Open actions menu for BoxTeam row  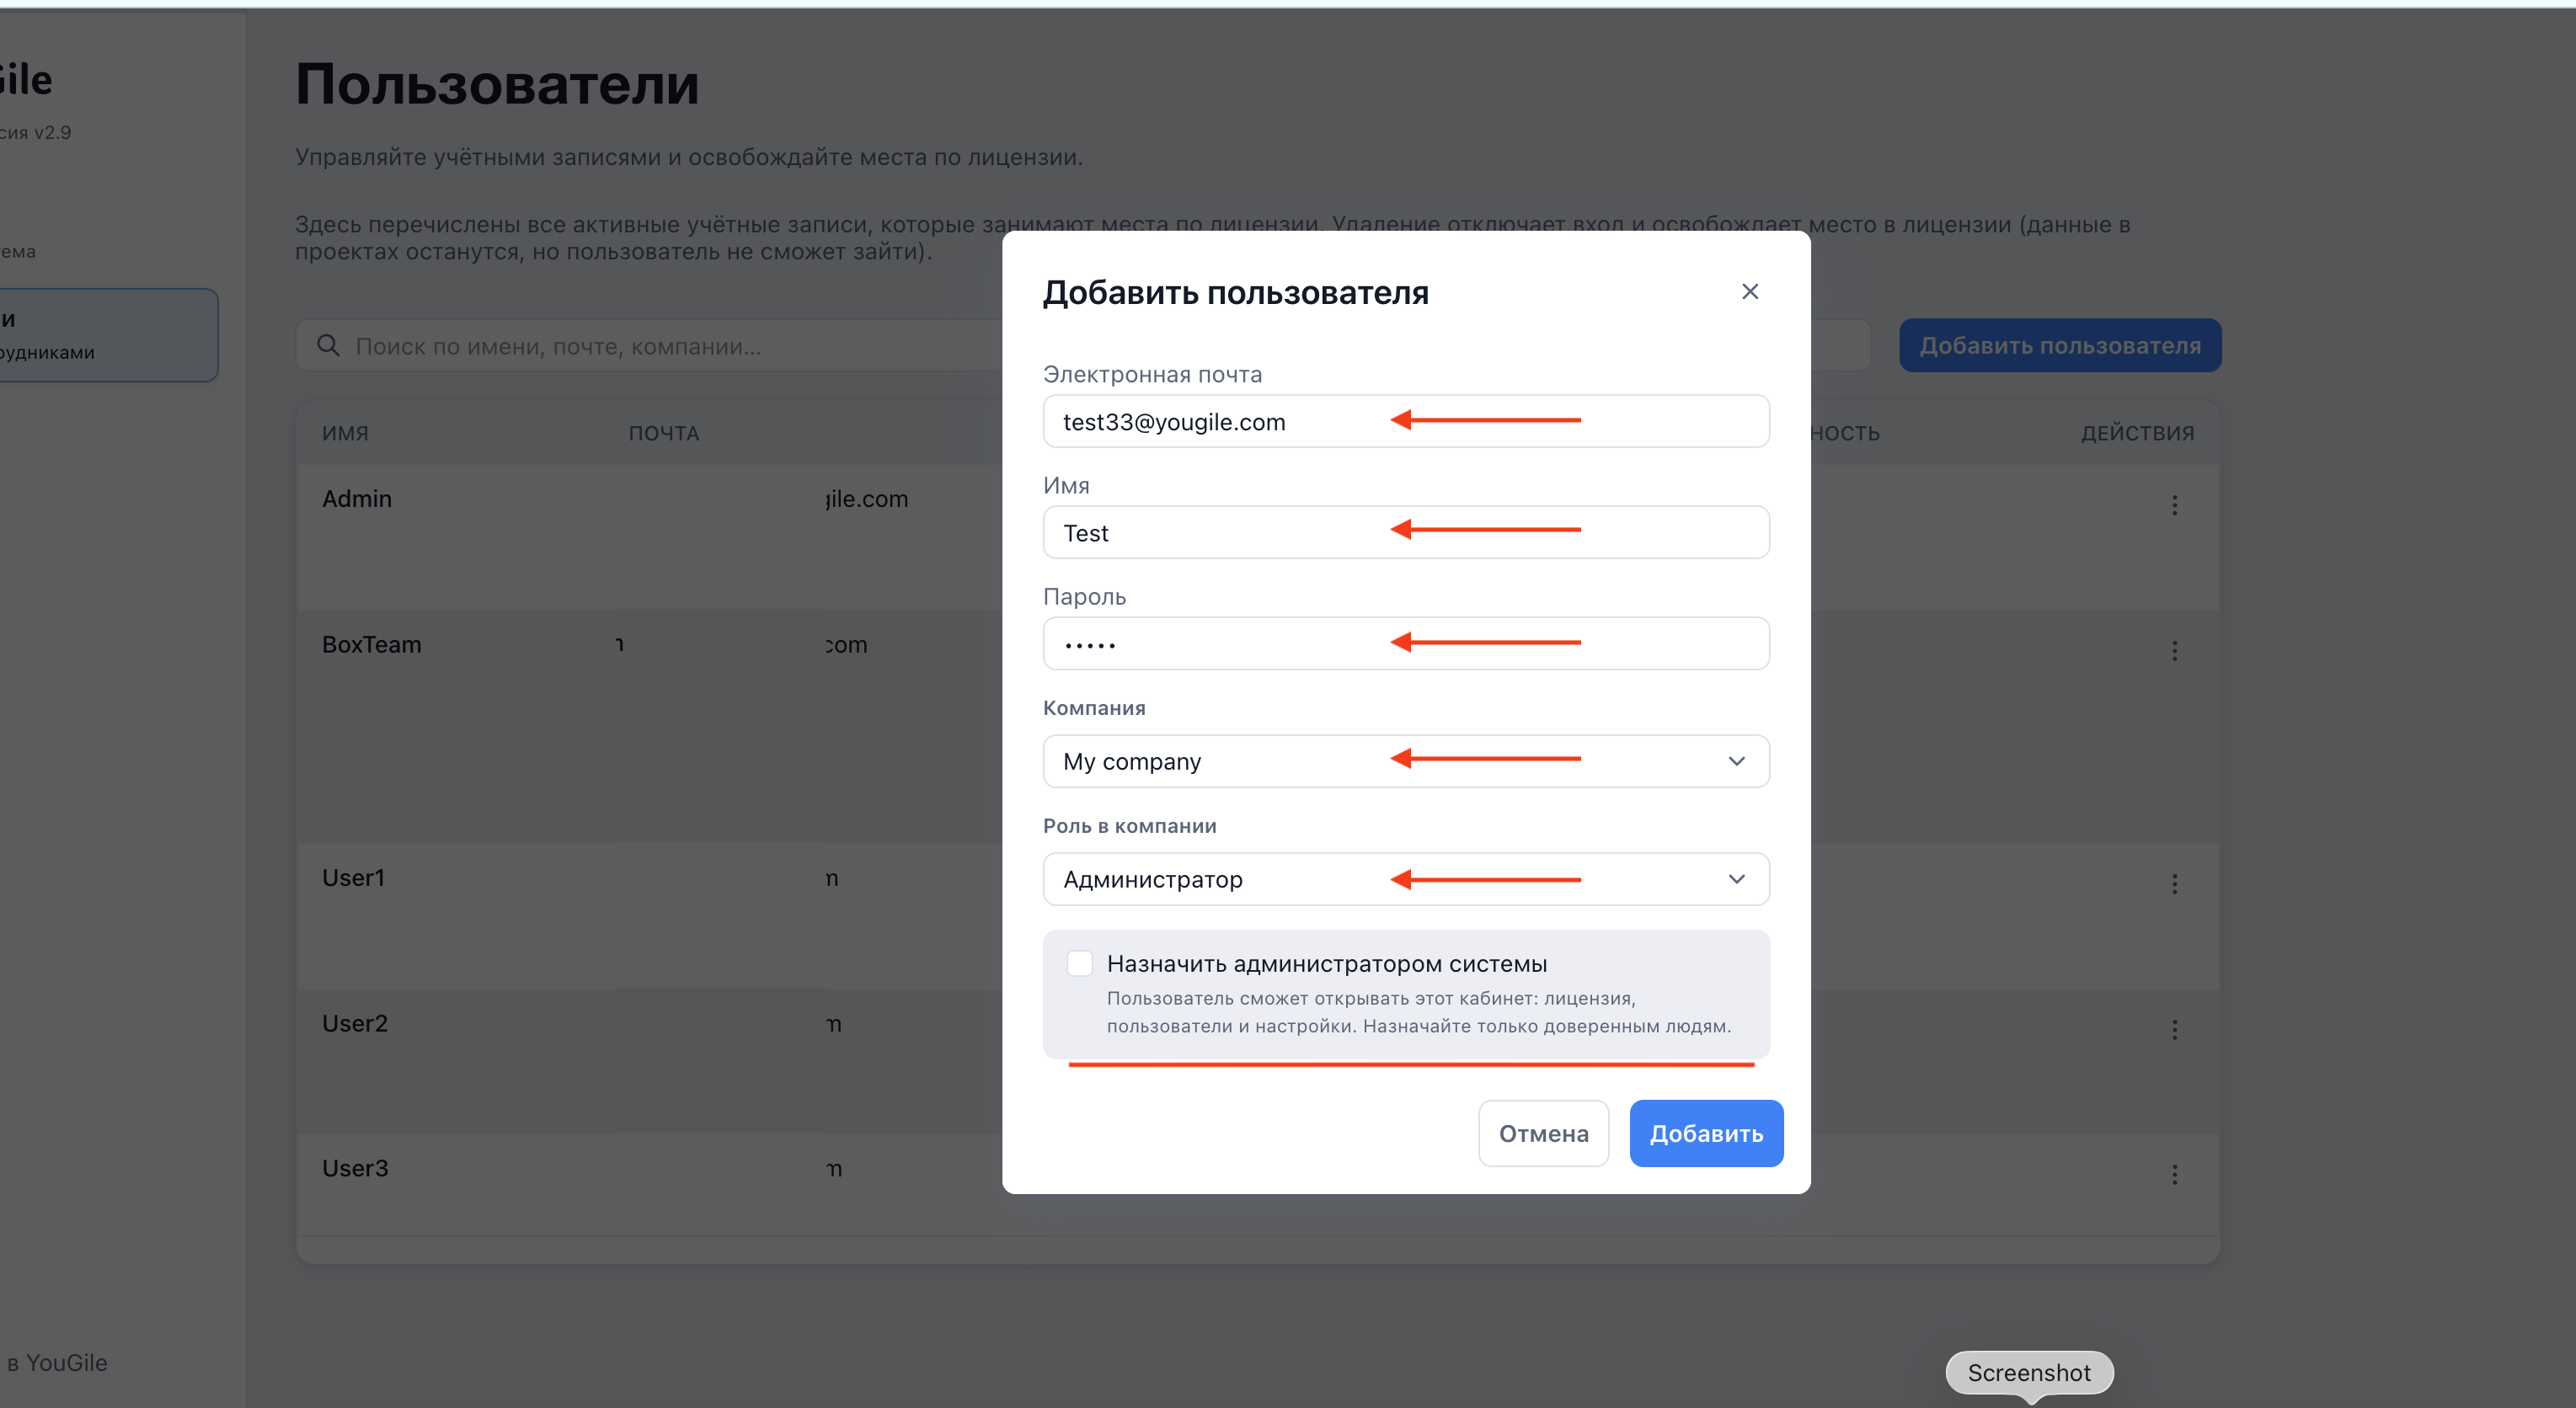click(x=2174, y=651)
